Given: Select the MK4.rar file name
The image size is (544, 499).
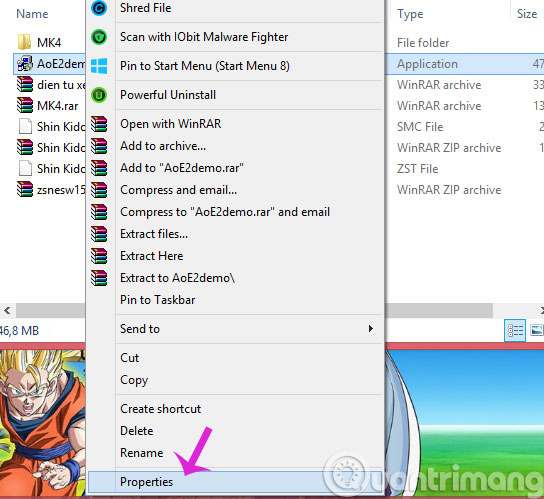Looking at the screenshot, I should coord(58,106).
